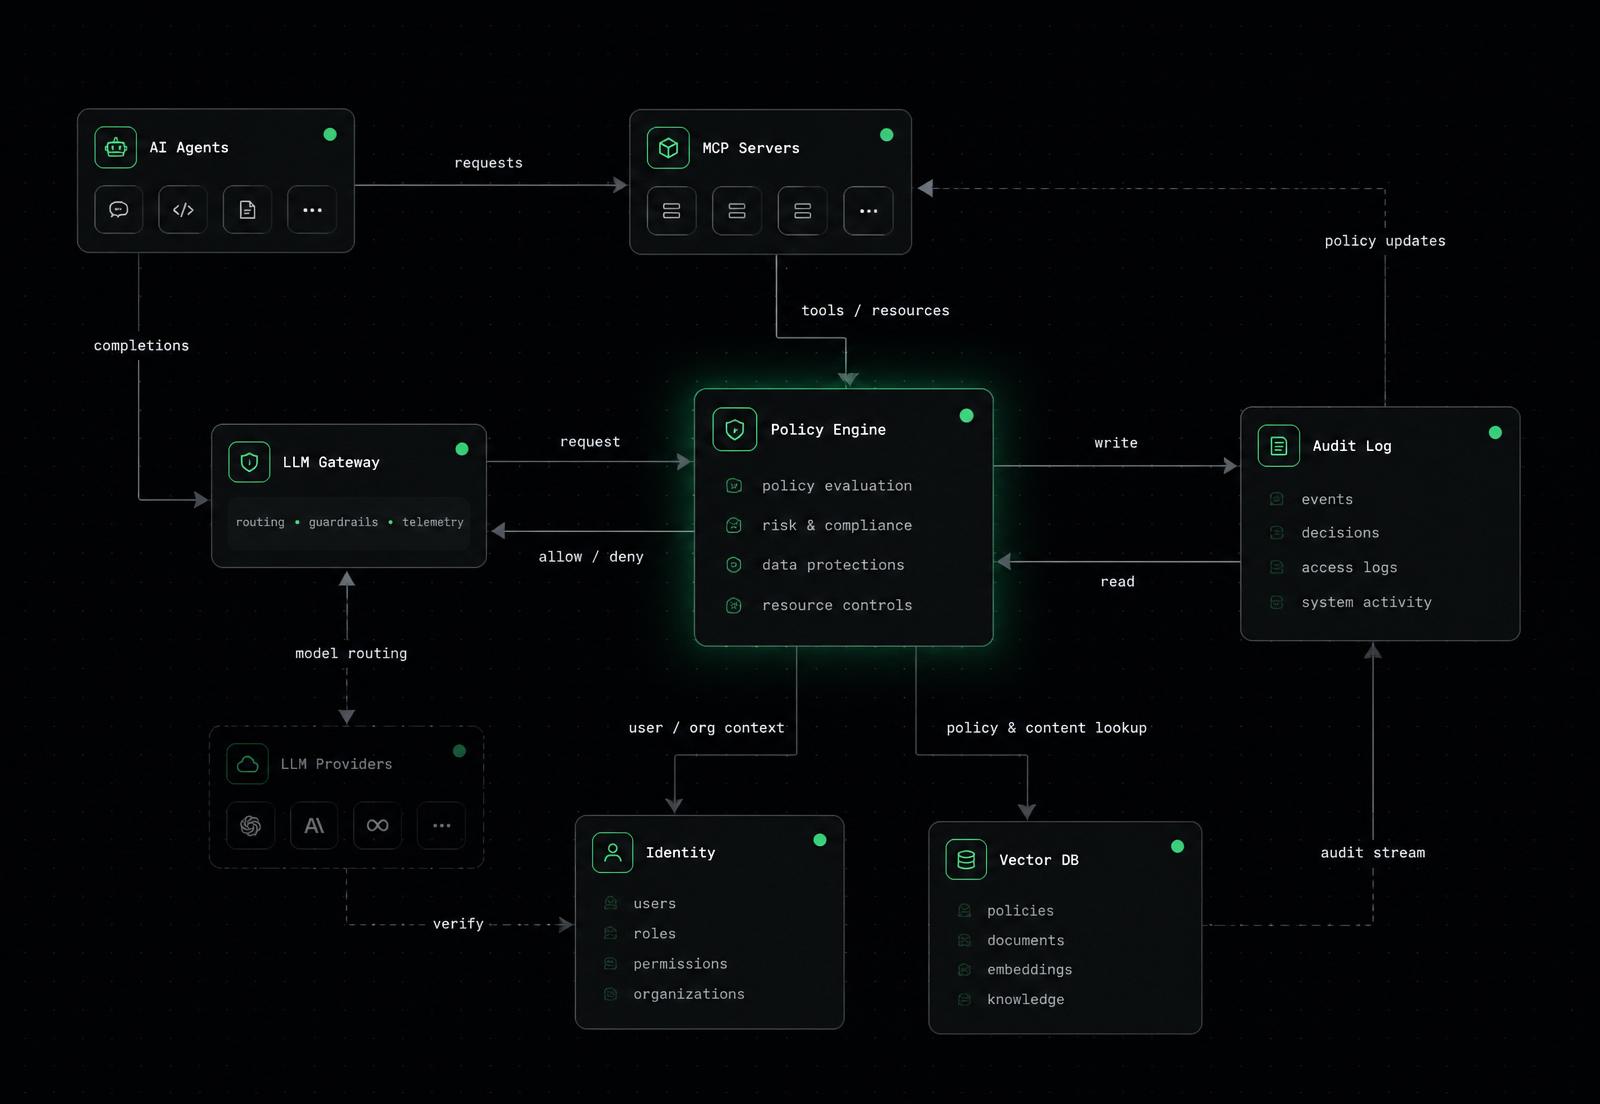1600x1104 pixels.
Task: Click the icon beside resource controls
Action: click(x=733, y=605)
